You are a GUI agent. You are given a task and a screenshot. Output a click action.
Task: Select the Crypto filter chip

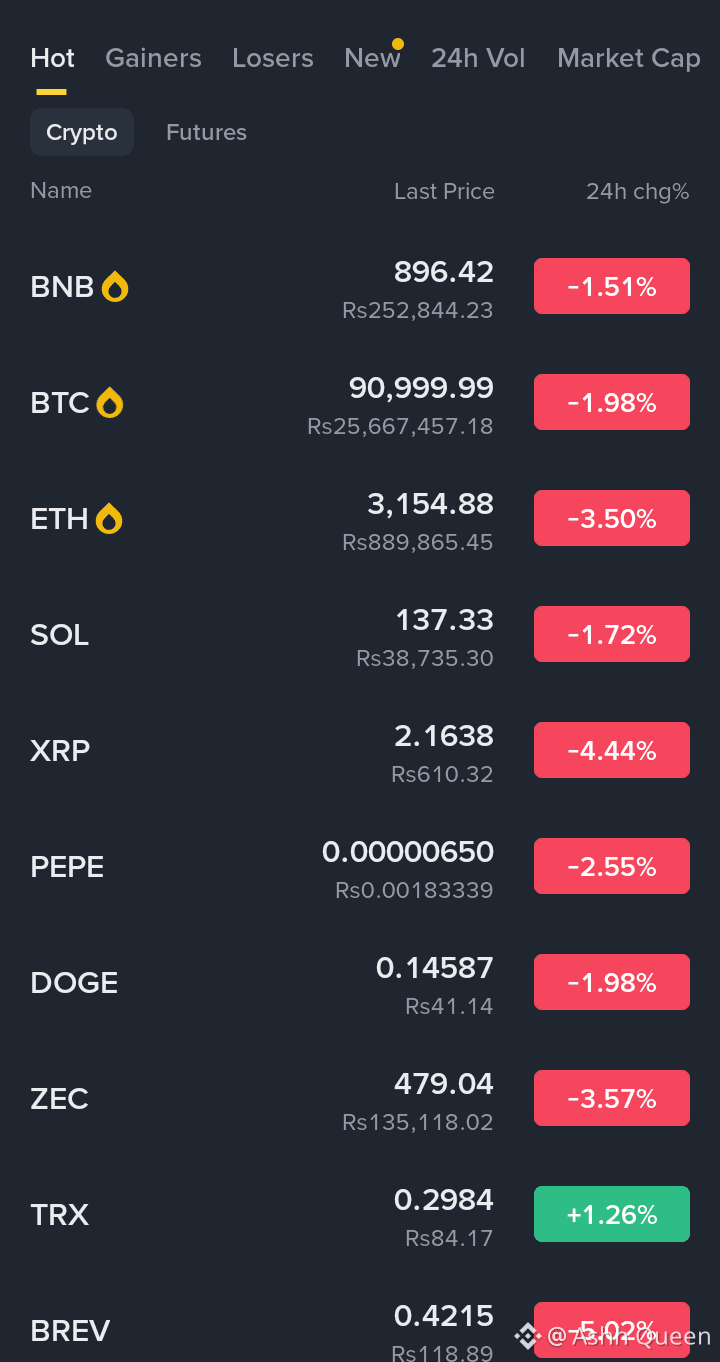point(82,132)
